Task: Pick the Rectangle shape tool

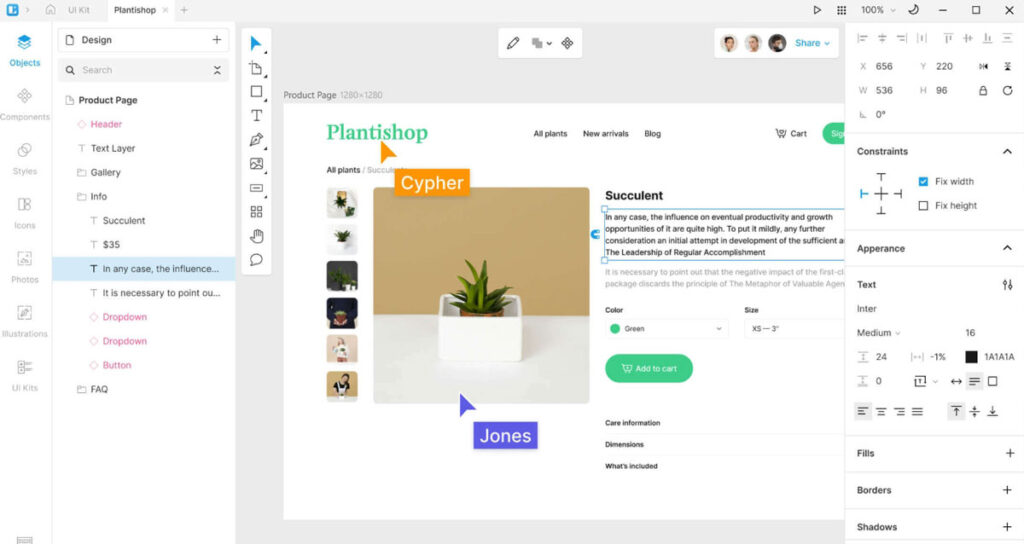Action: point(256,92)
